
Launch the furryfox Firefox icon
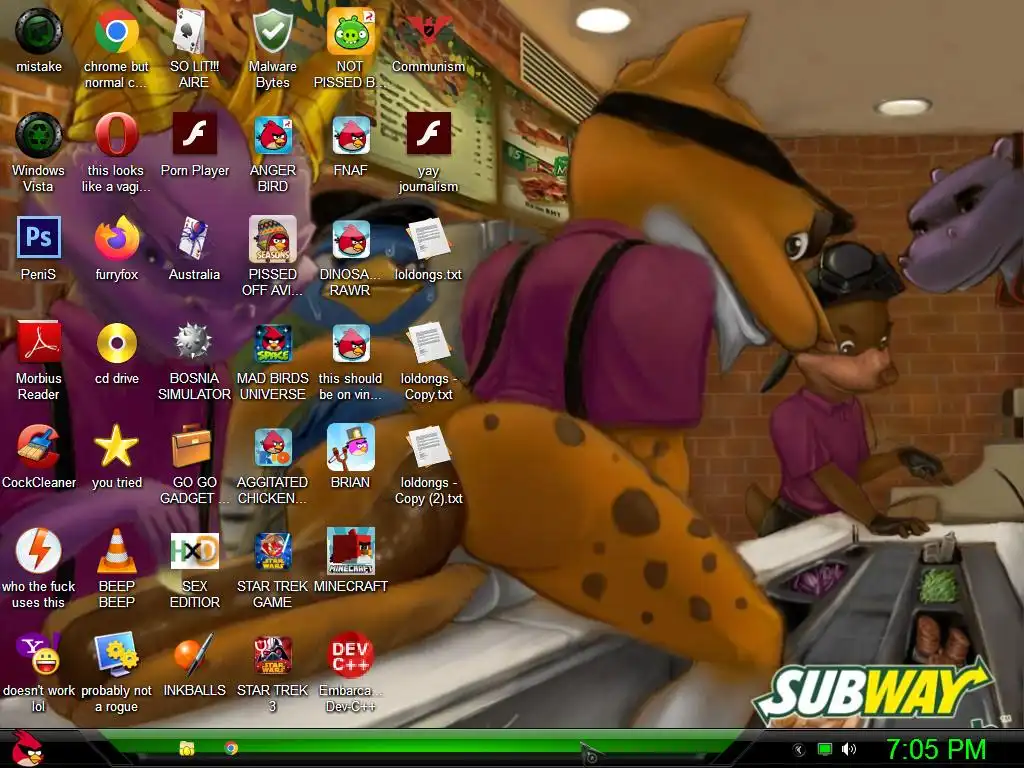[116, 238]
